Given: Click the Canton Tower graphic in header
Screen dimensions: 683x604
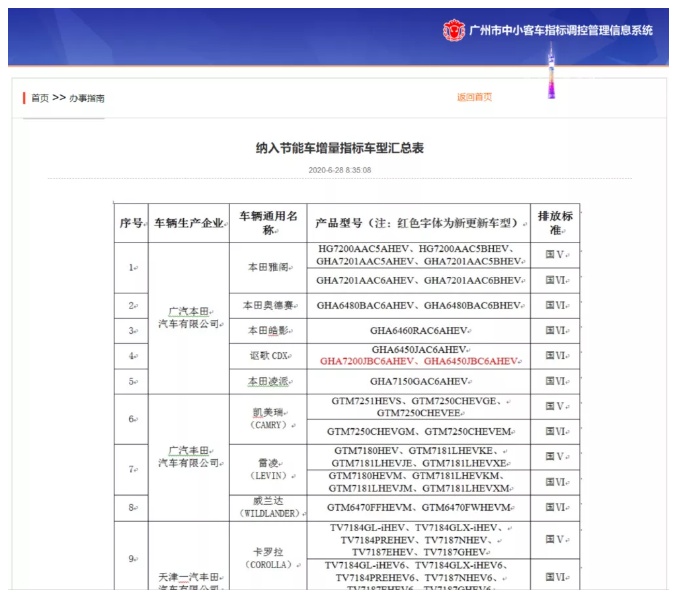Looking at the screenshot, I should click(x=550, y=72).
